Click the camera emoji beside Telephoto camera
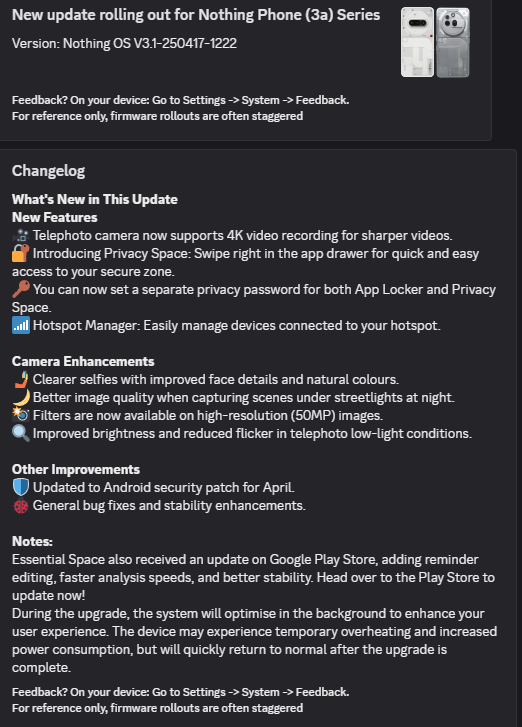This screenshot has height=727, width=522. (21, 236)
